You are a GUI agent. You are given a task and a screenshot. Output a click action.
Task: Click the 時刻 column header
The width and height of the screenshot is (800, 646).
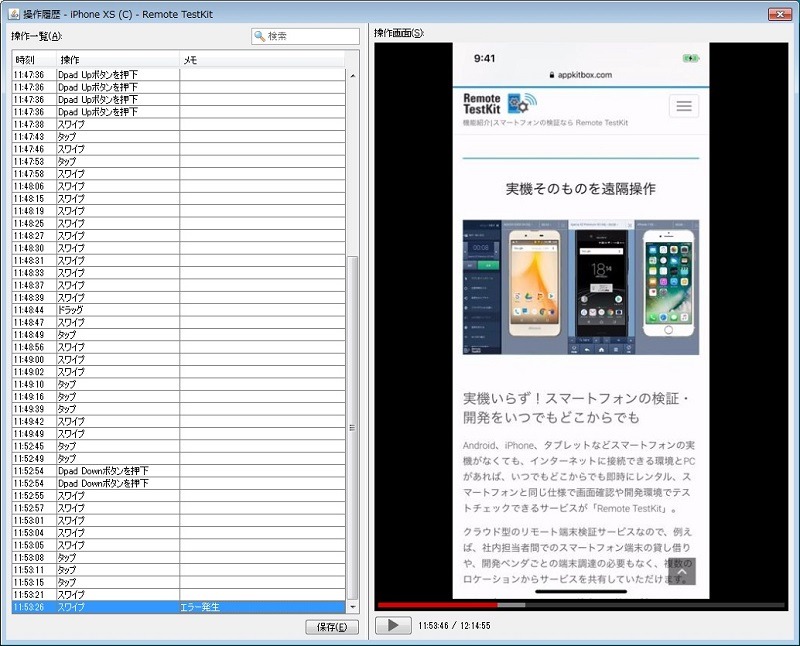tap(34, 60)
